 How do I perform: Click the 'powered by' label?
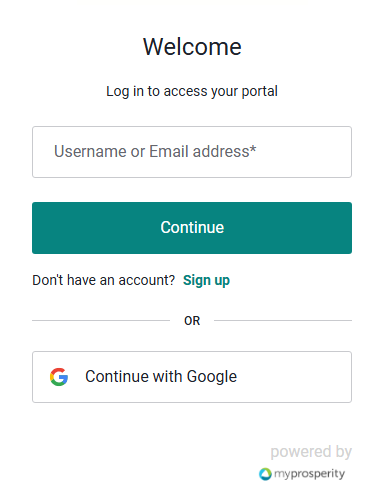pos(311,452)
